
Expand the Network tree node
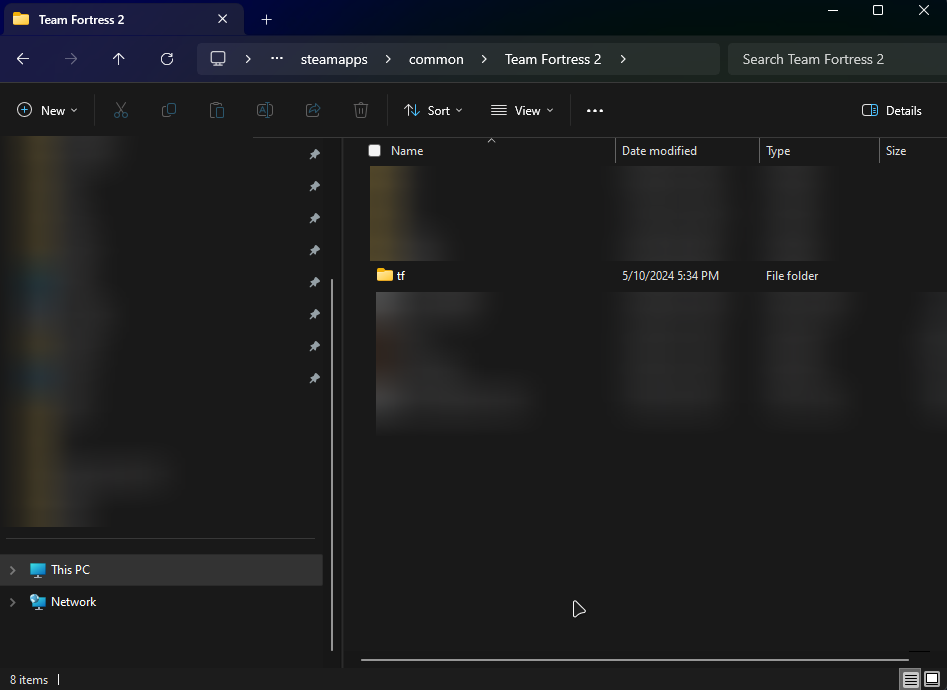point(13,602)
